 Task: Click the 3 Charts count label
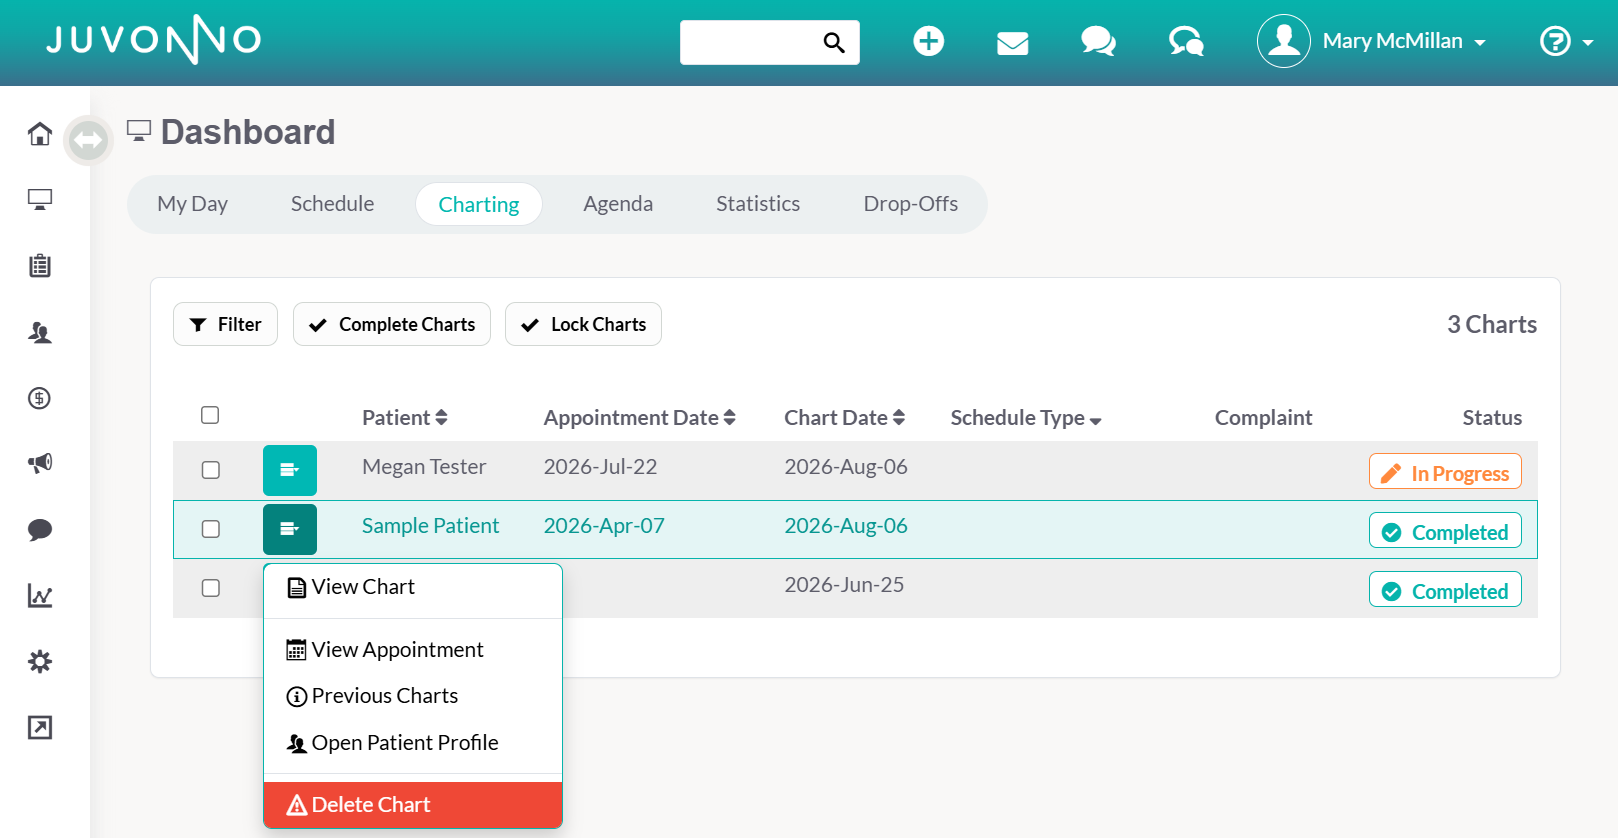[x=1492, y=325]
